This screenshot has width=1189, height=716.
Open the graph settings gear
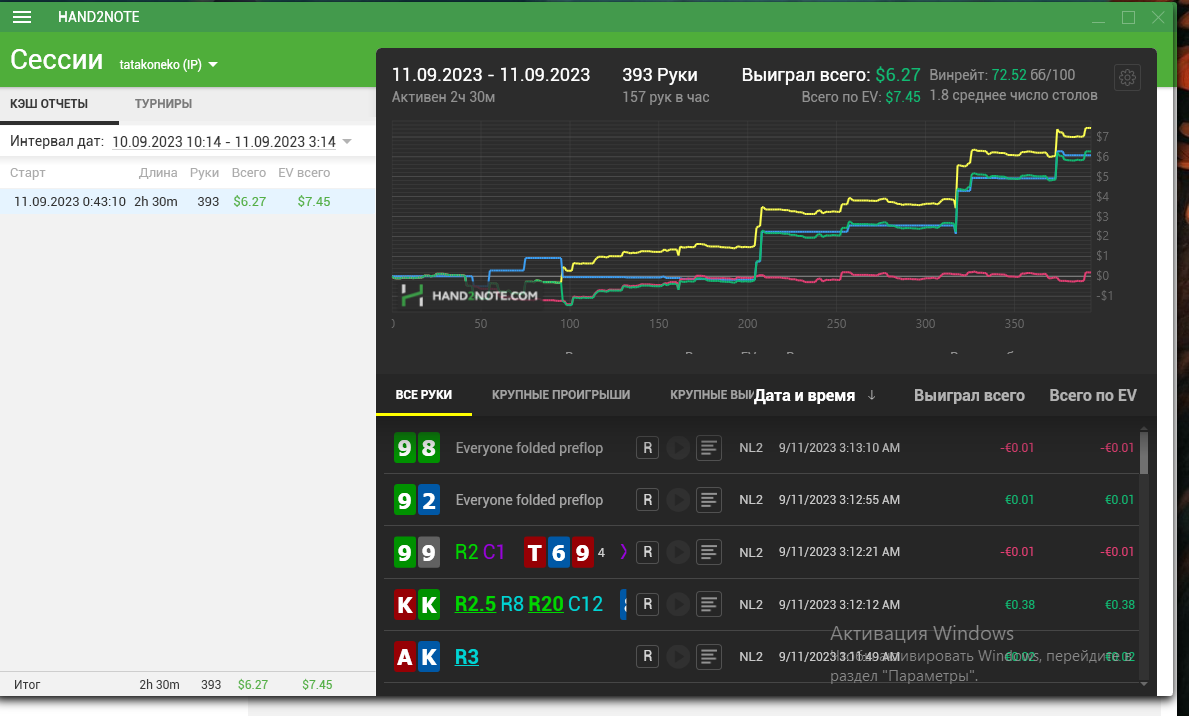(1128, 77)
